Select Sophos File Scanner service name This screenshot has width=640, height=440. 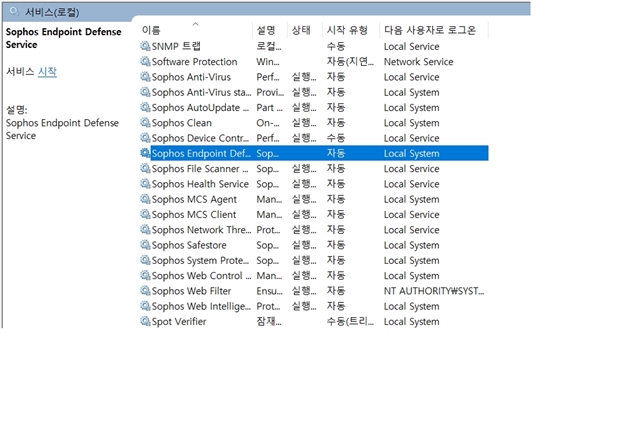200,169
